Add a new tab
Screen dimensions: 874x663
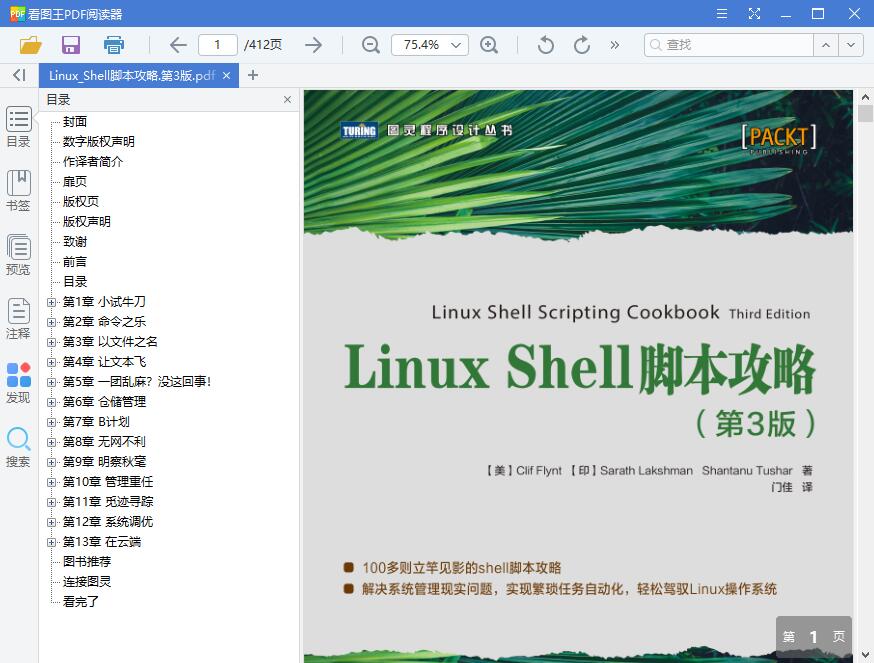(253, 75)
